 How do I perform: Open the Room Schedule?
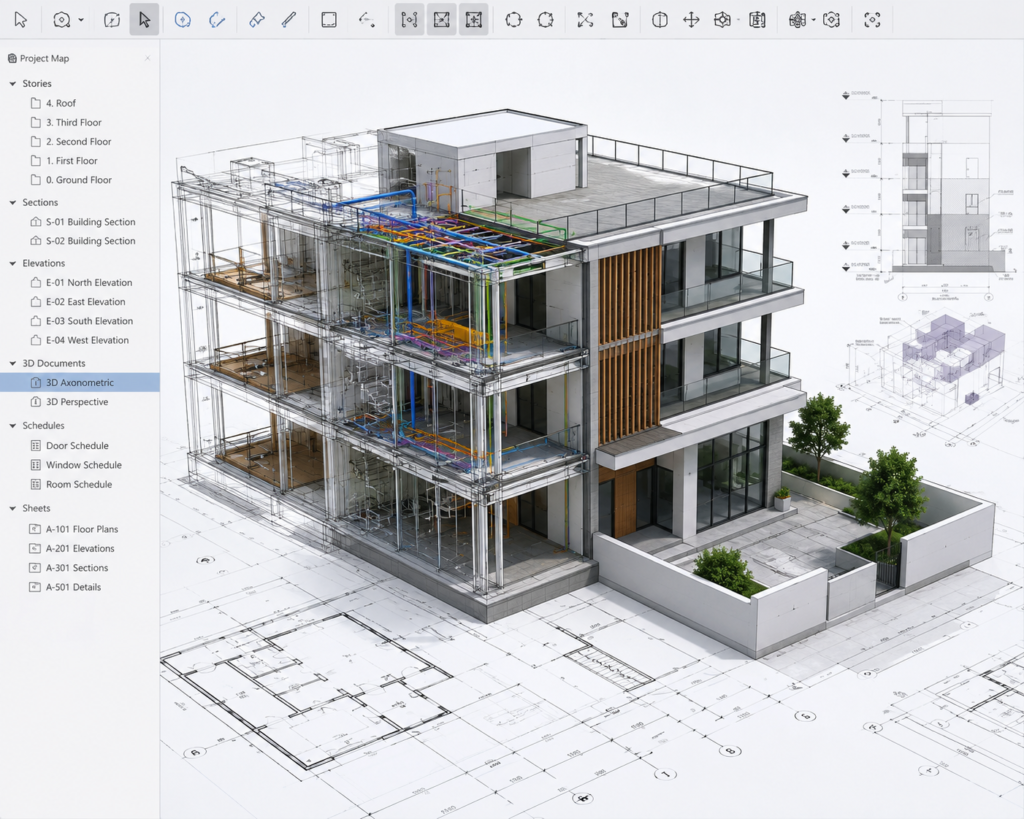point(80,485)
